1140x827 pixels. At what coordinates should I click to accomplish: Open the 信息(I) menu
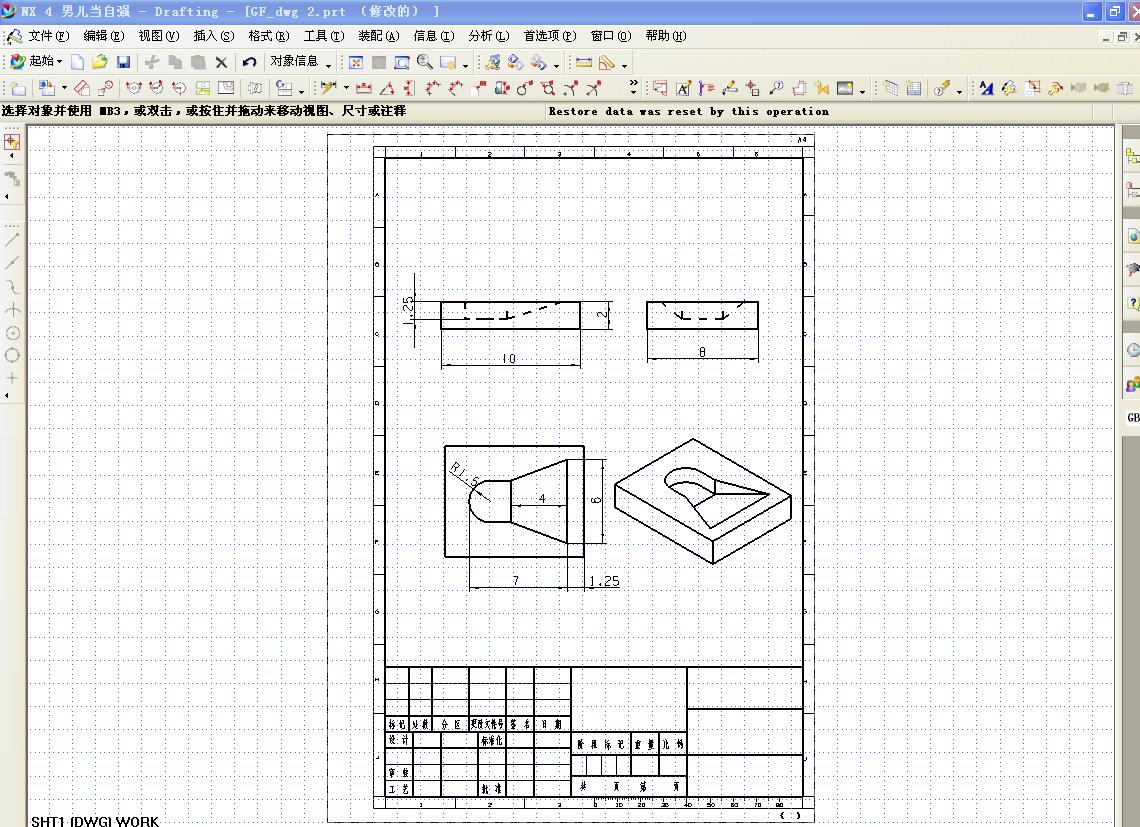coord(433,36)
